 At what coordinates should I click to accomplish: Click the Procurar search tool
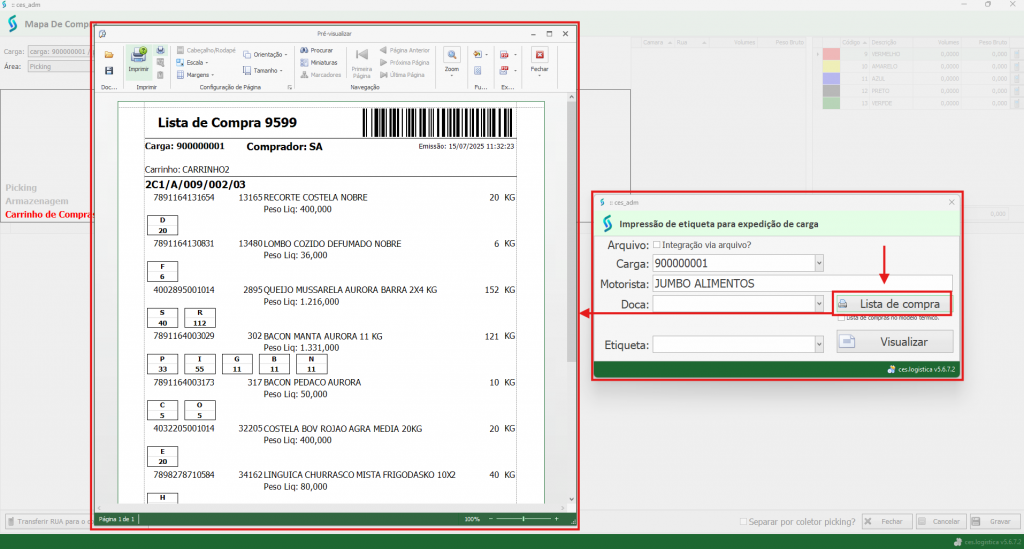tap(317, 50)
